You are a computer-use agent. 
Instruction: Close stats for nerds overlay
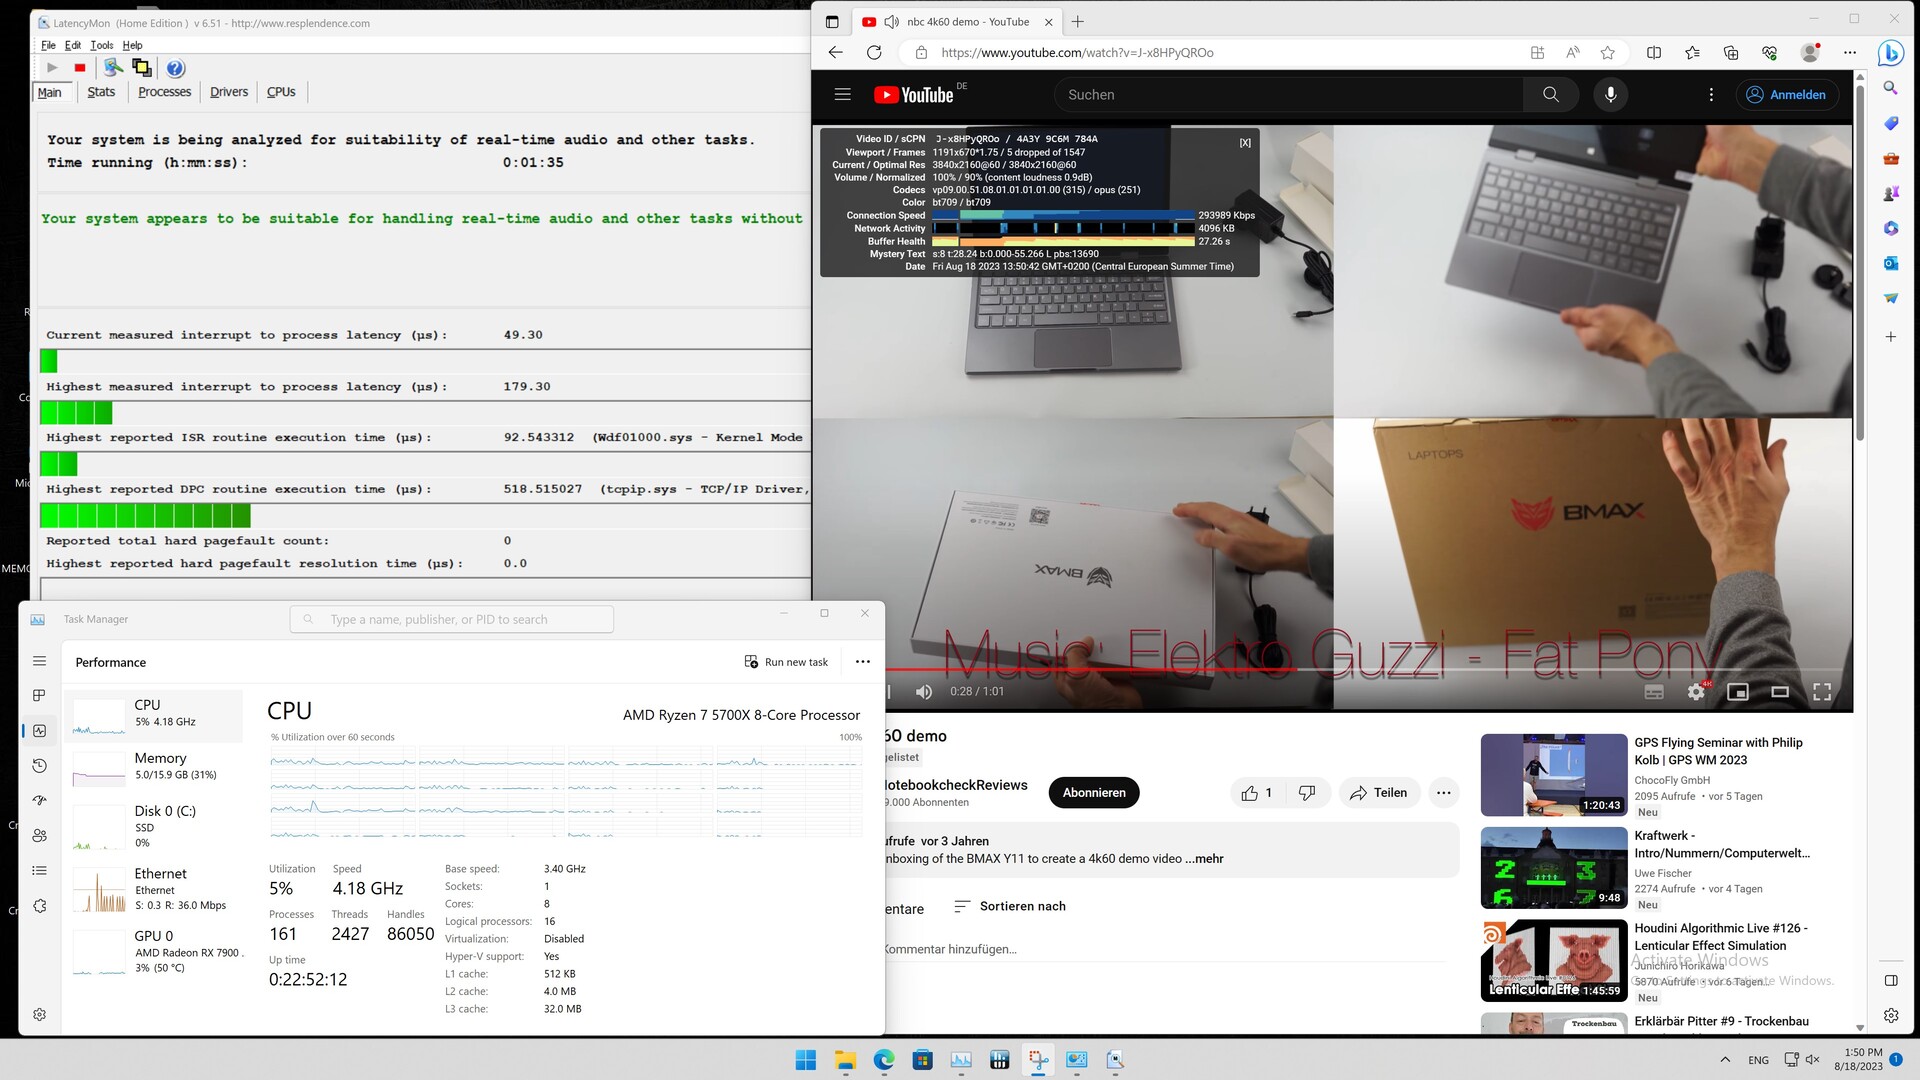click(1245, 143)
